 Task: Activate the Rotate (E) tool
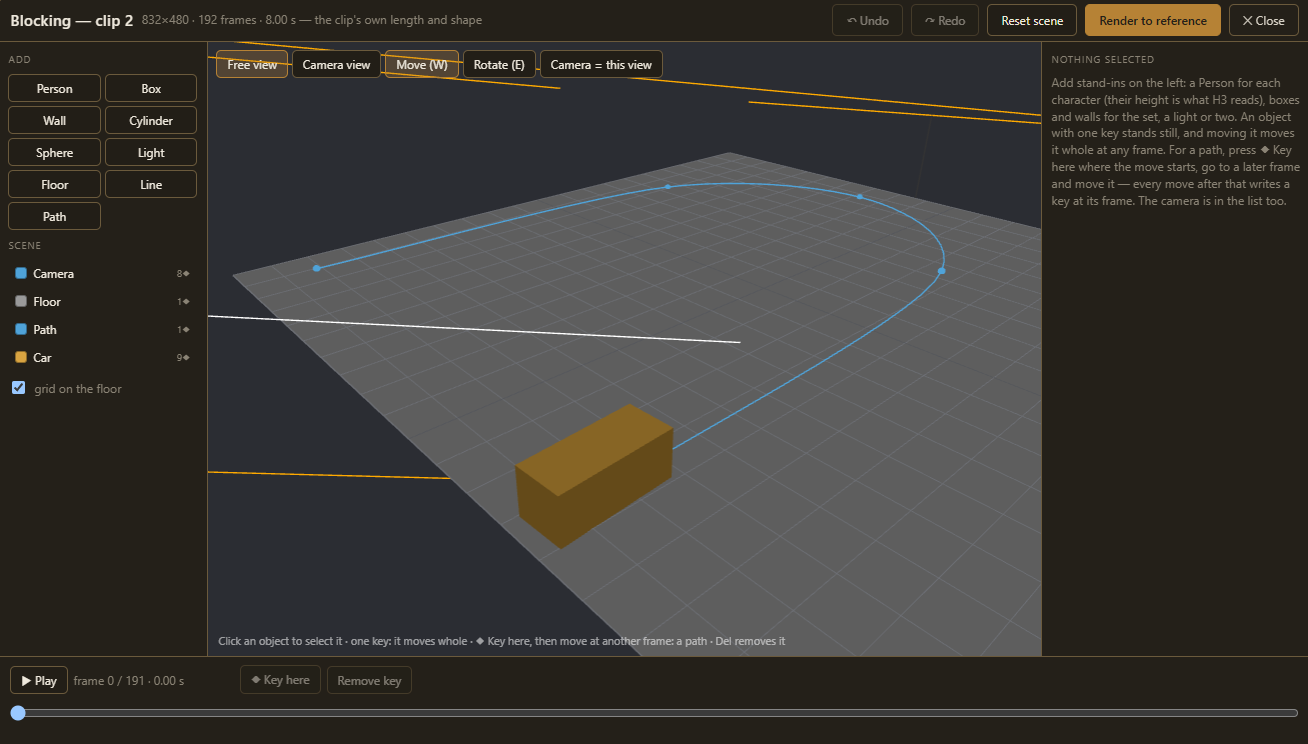point(499,64)
